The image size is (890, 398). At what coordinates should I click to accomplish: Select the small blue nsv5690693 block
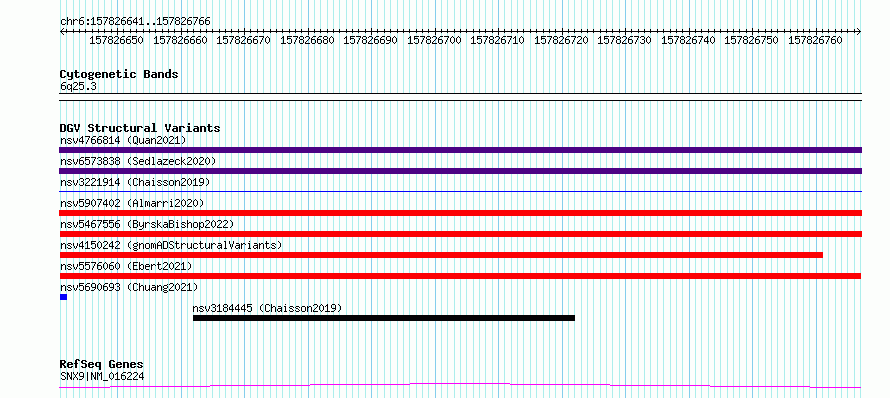(x=63, y=297)
